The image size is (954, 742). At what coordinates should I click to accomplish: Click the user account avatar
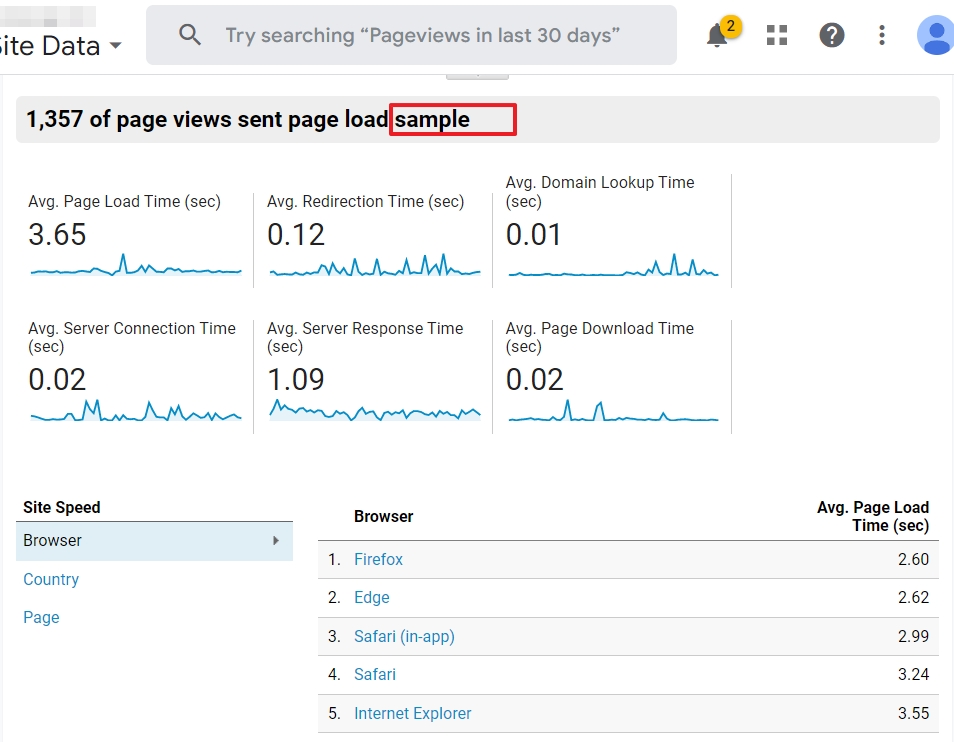936,35
